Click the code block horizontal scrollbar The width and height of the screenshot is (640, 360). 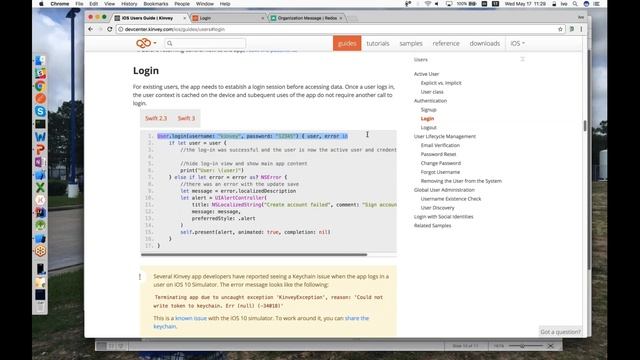254,254
